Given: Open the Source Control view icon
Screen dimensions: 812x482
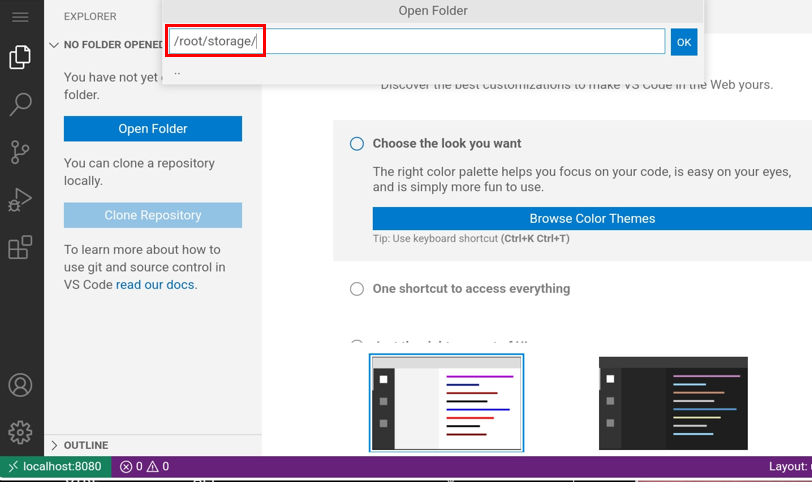Looking at the screenshot, I should 20,152.
